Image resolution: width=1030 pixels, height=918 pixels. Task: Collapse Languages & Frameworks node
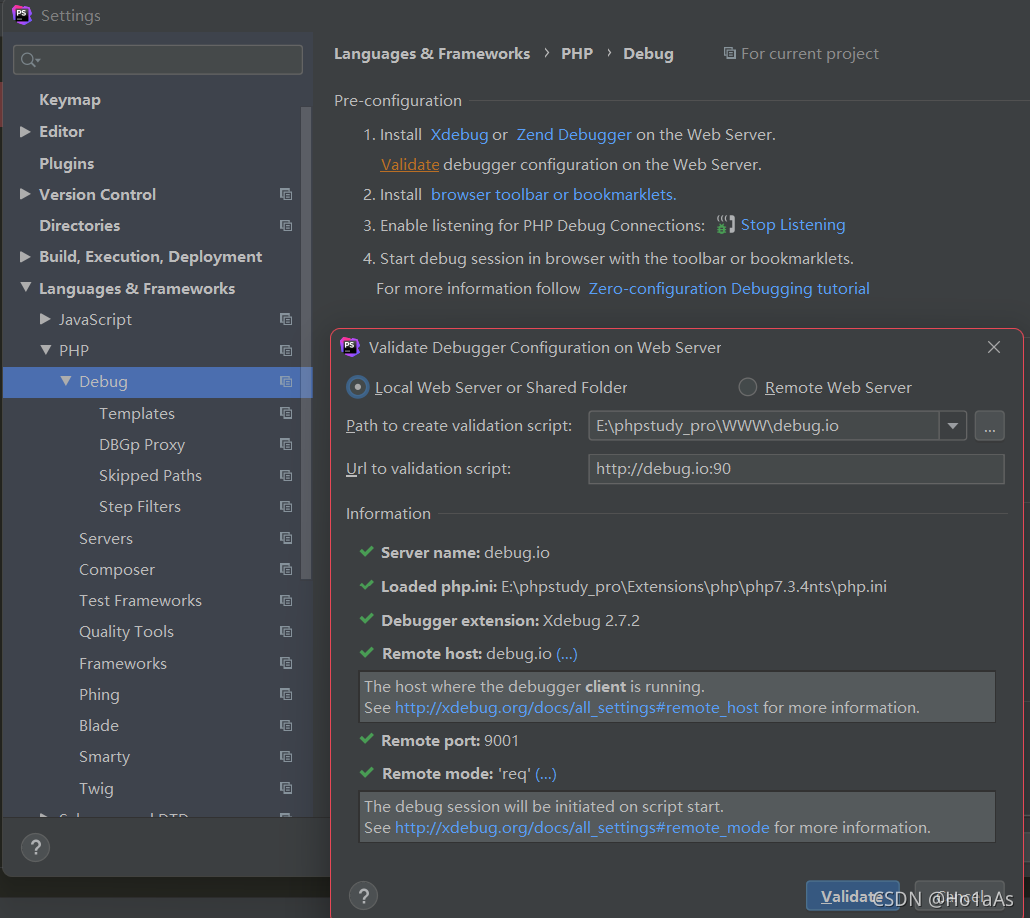coord(26,287)
